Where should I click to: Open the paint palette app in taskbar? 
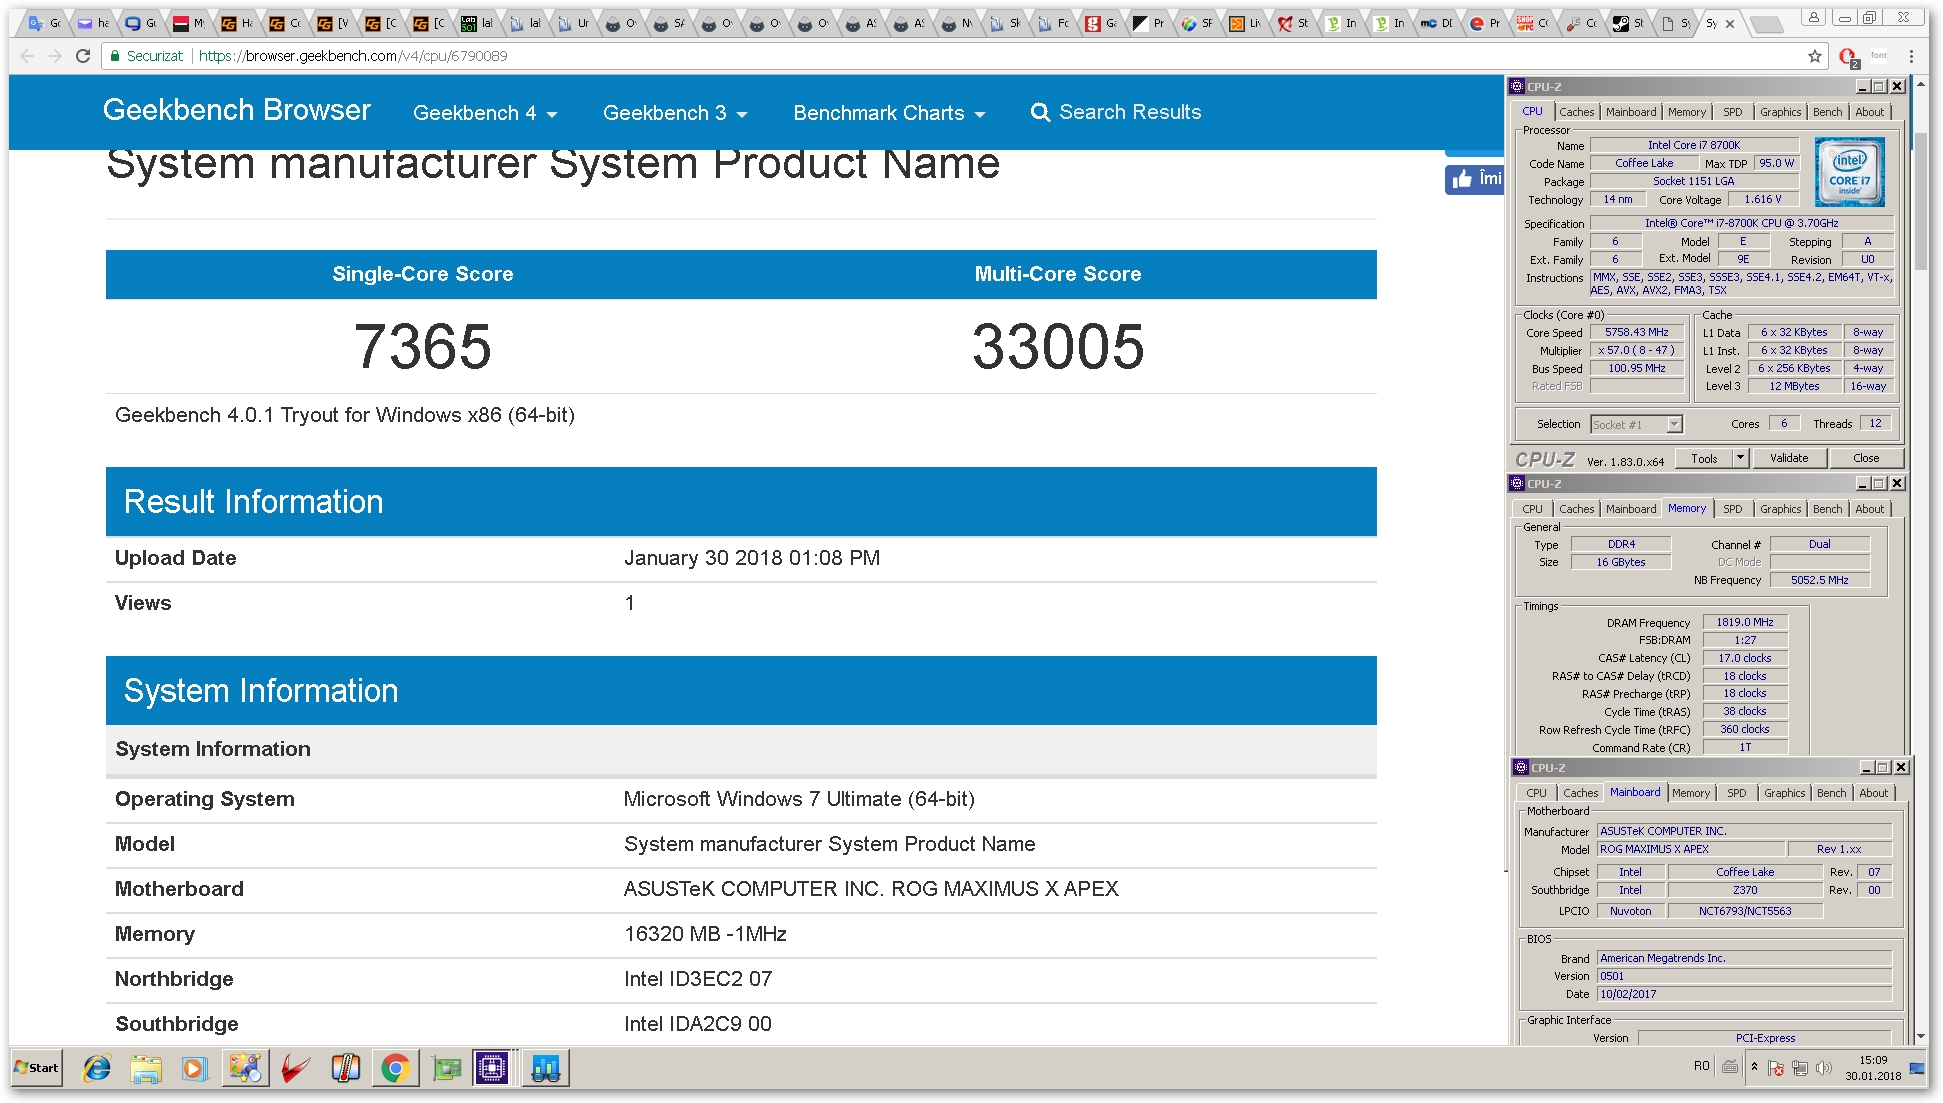pos(245,1068)
